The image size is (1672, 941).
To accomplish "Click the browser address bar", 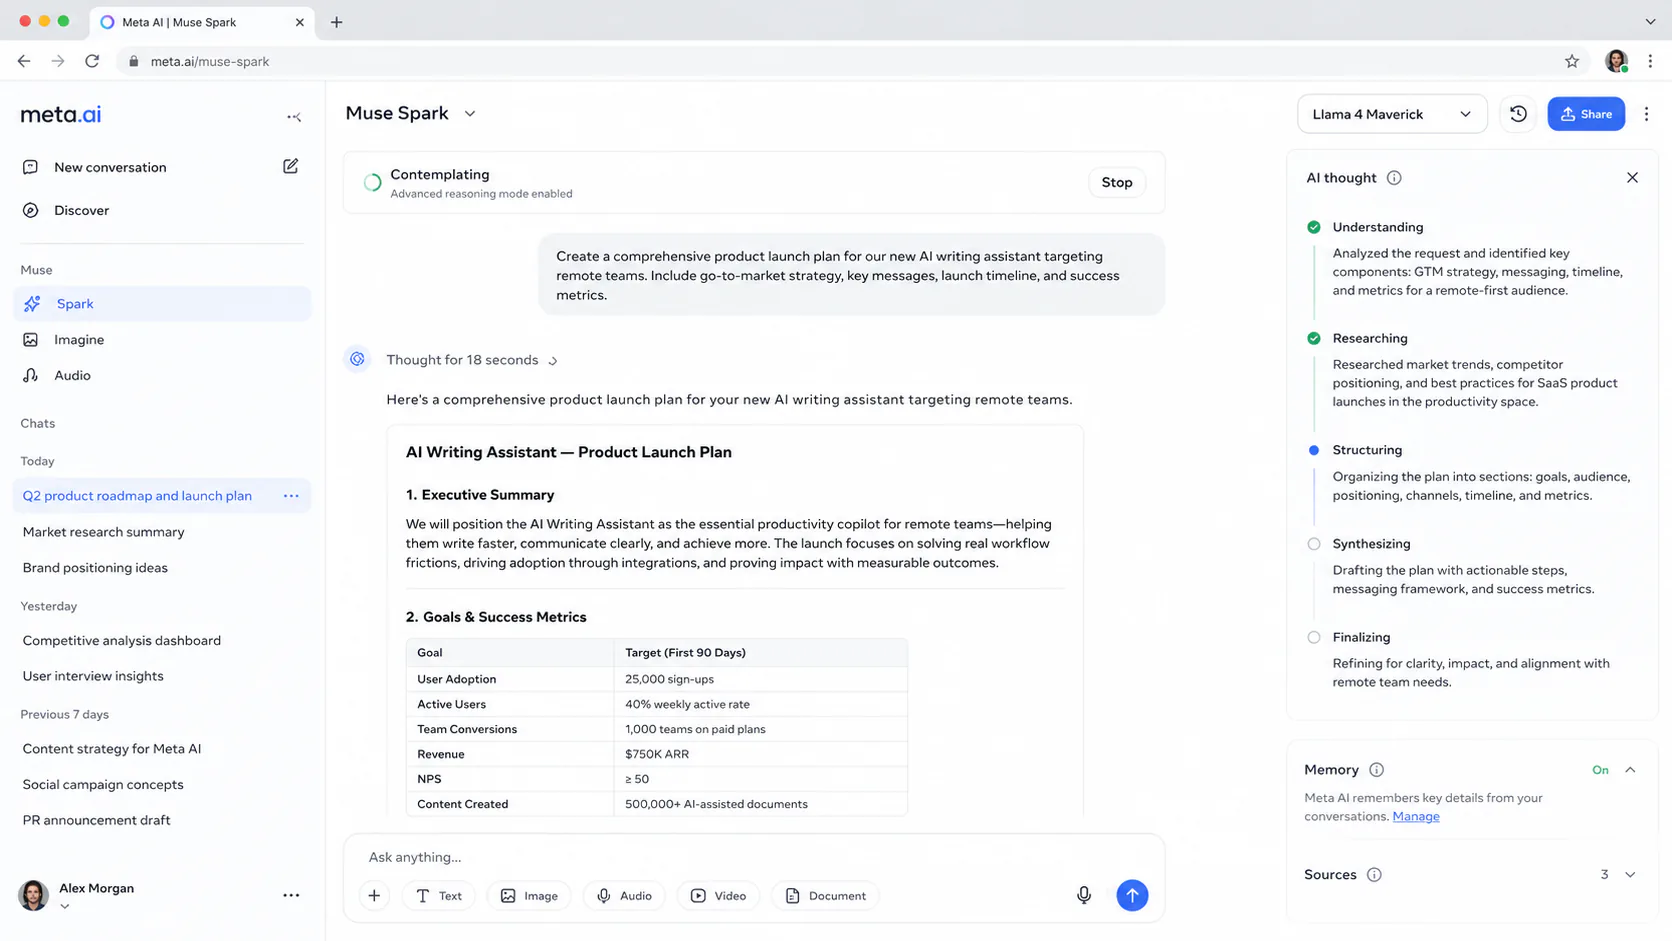I will (x=850, y=61).
